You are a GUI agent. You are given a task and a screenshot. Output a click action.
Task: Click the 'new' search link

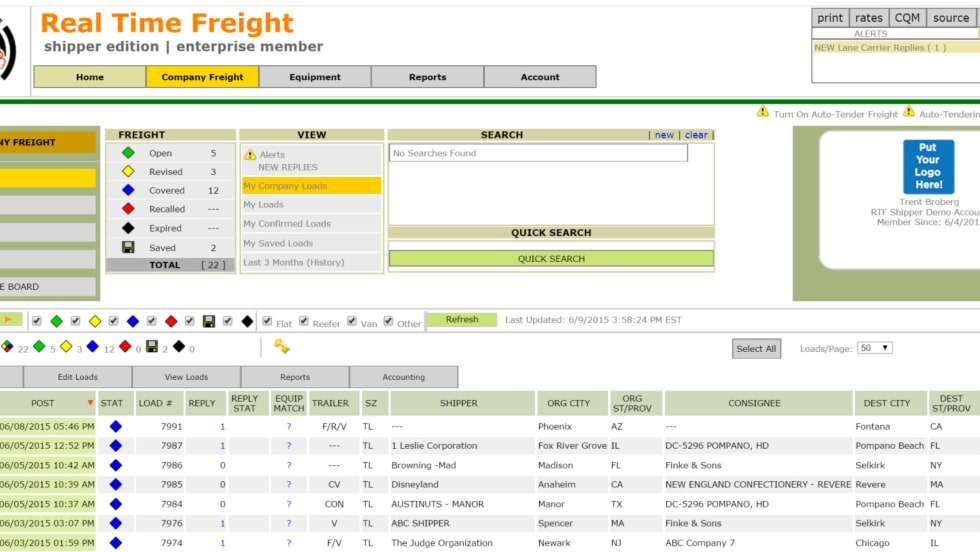click(664, 135)
